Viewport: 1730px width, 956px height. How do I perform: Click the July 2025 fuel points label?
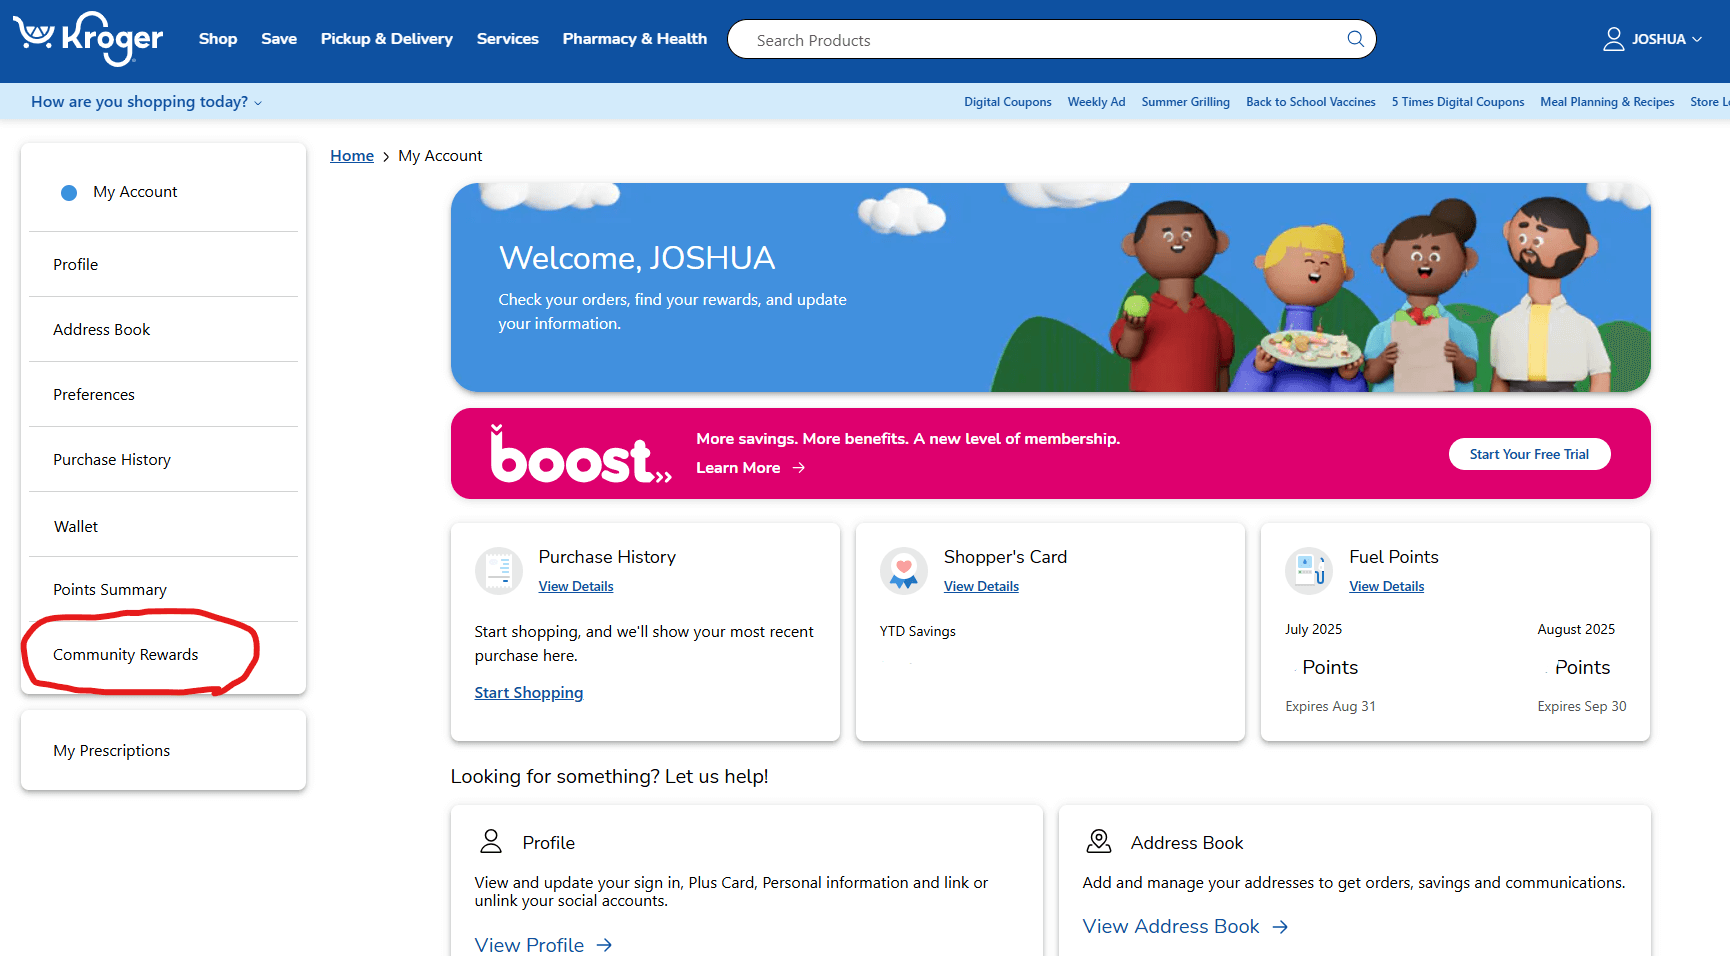(1313, 629)
